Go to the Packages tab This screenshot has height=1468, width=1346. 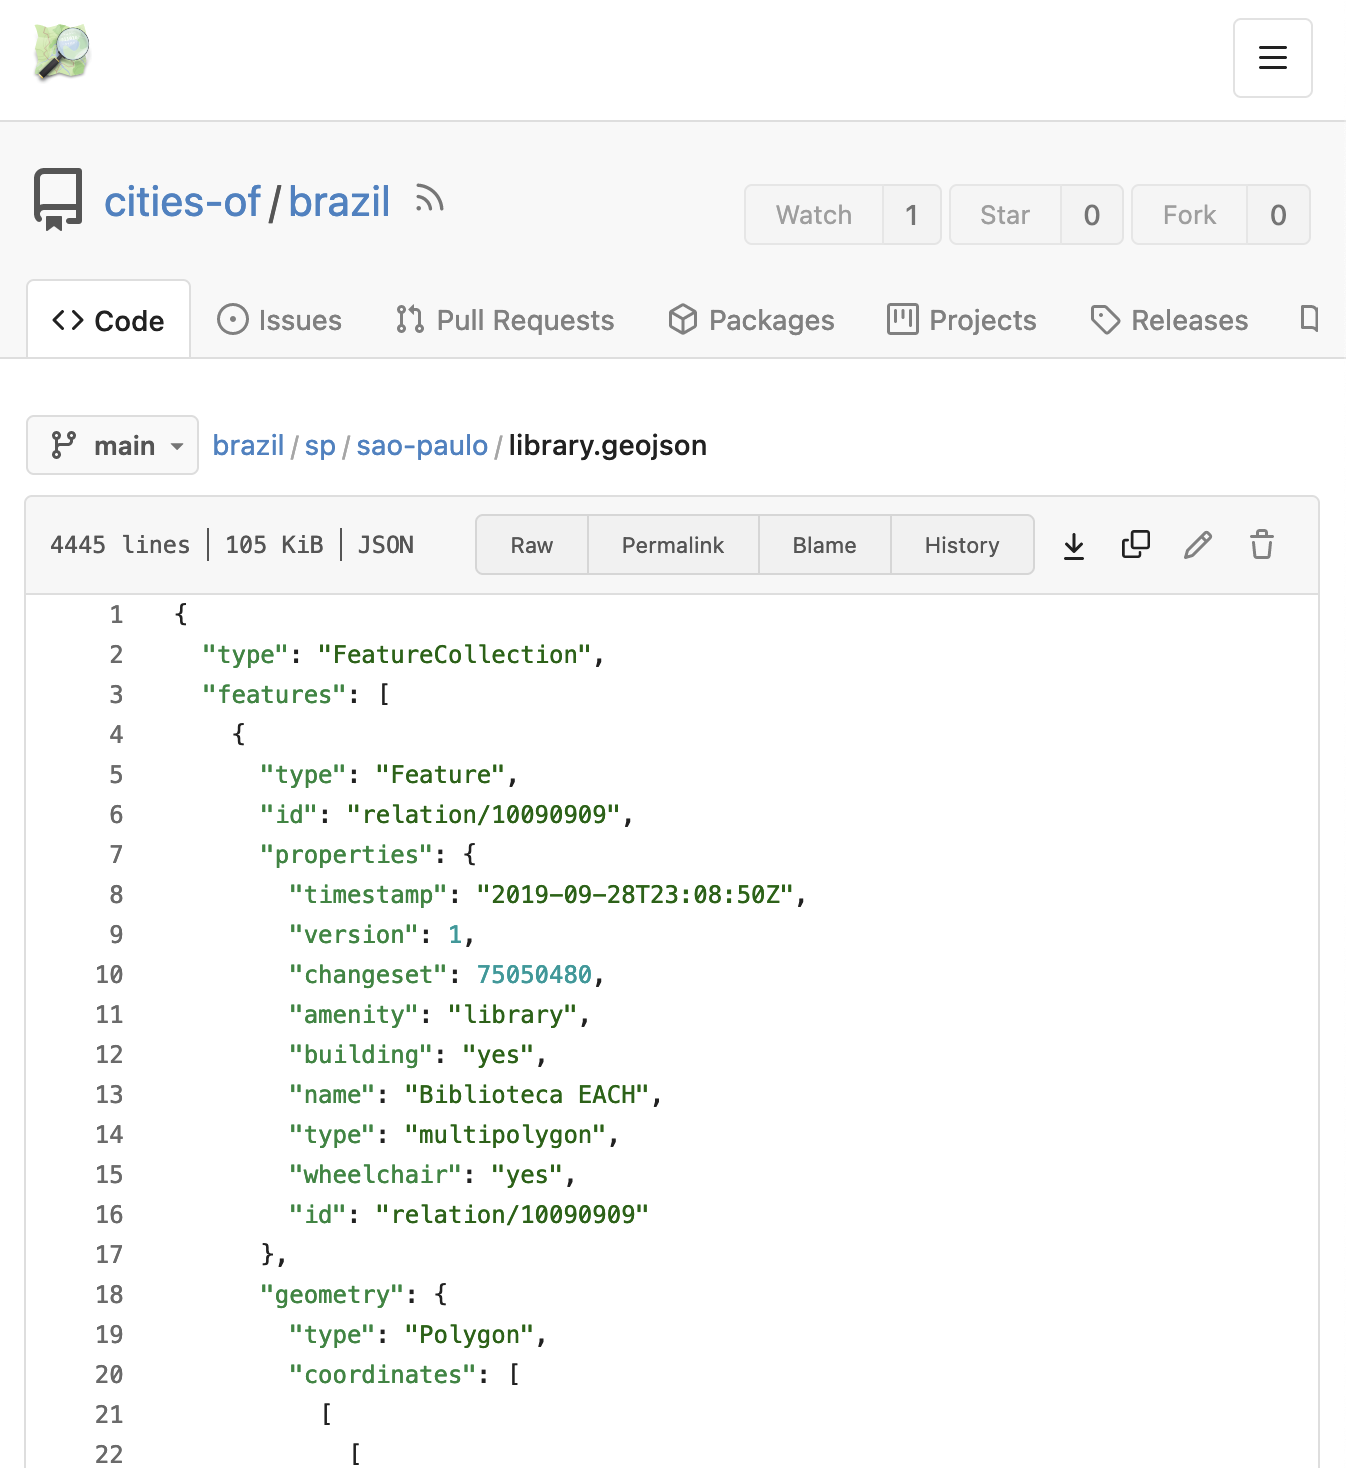751,320
